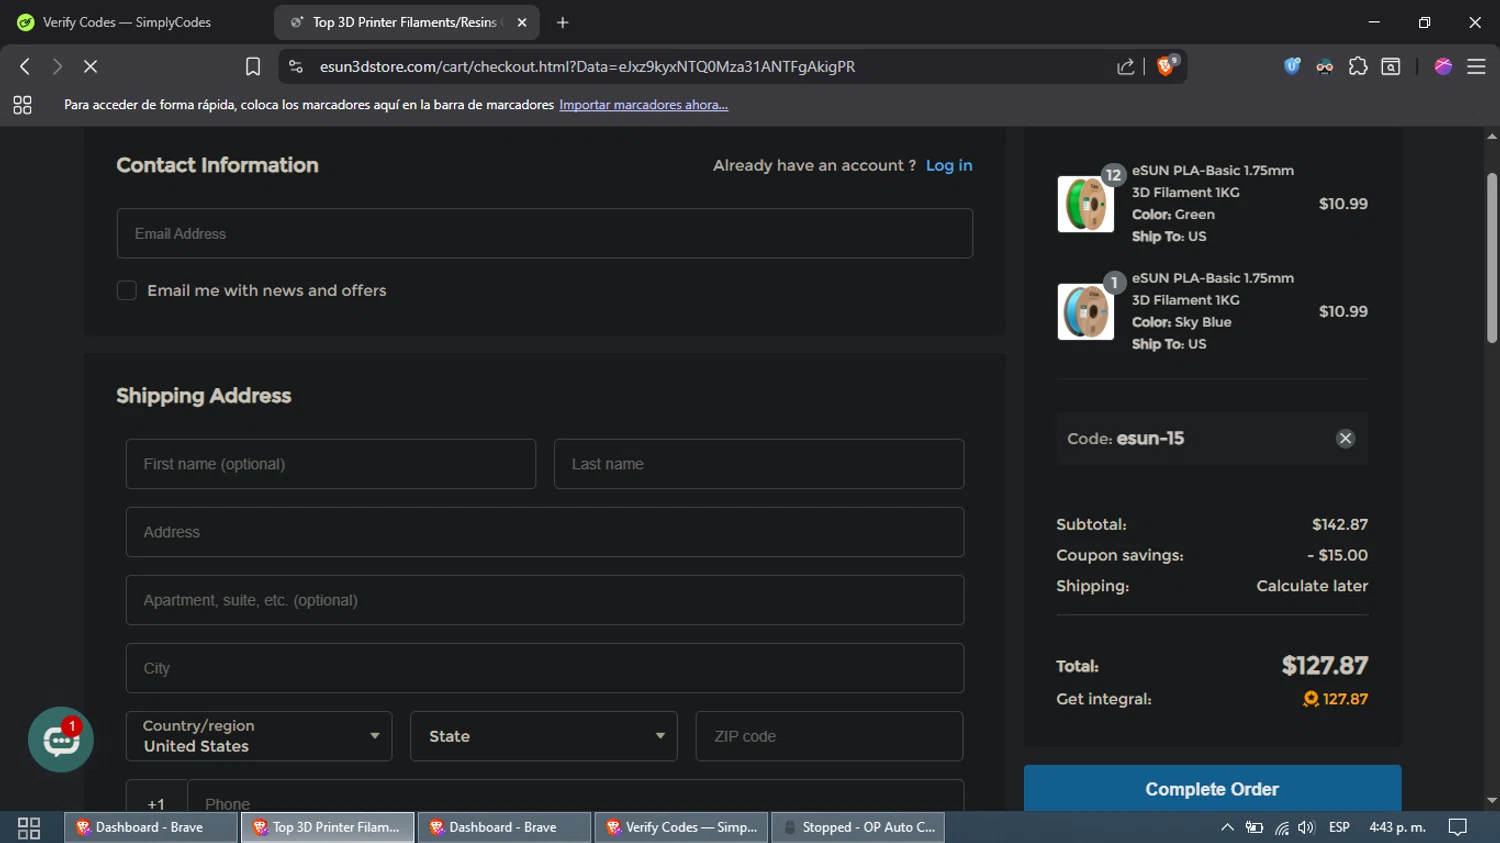This screenshot has height=843, width=1500.
Task: Open site information icon in address bar
Action: point(295,66)
